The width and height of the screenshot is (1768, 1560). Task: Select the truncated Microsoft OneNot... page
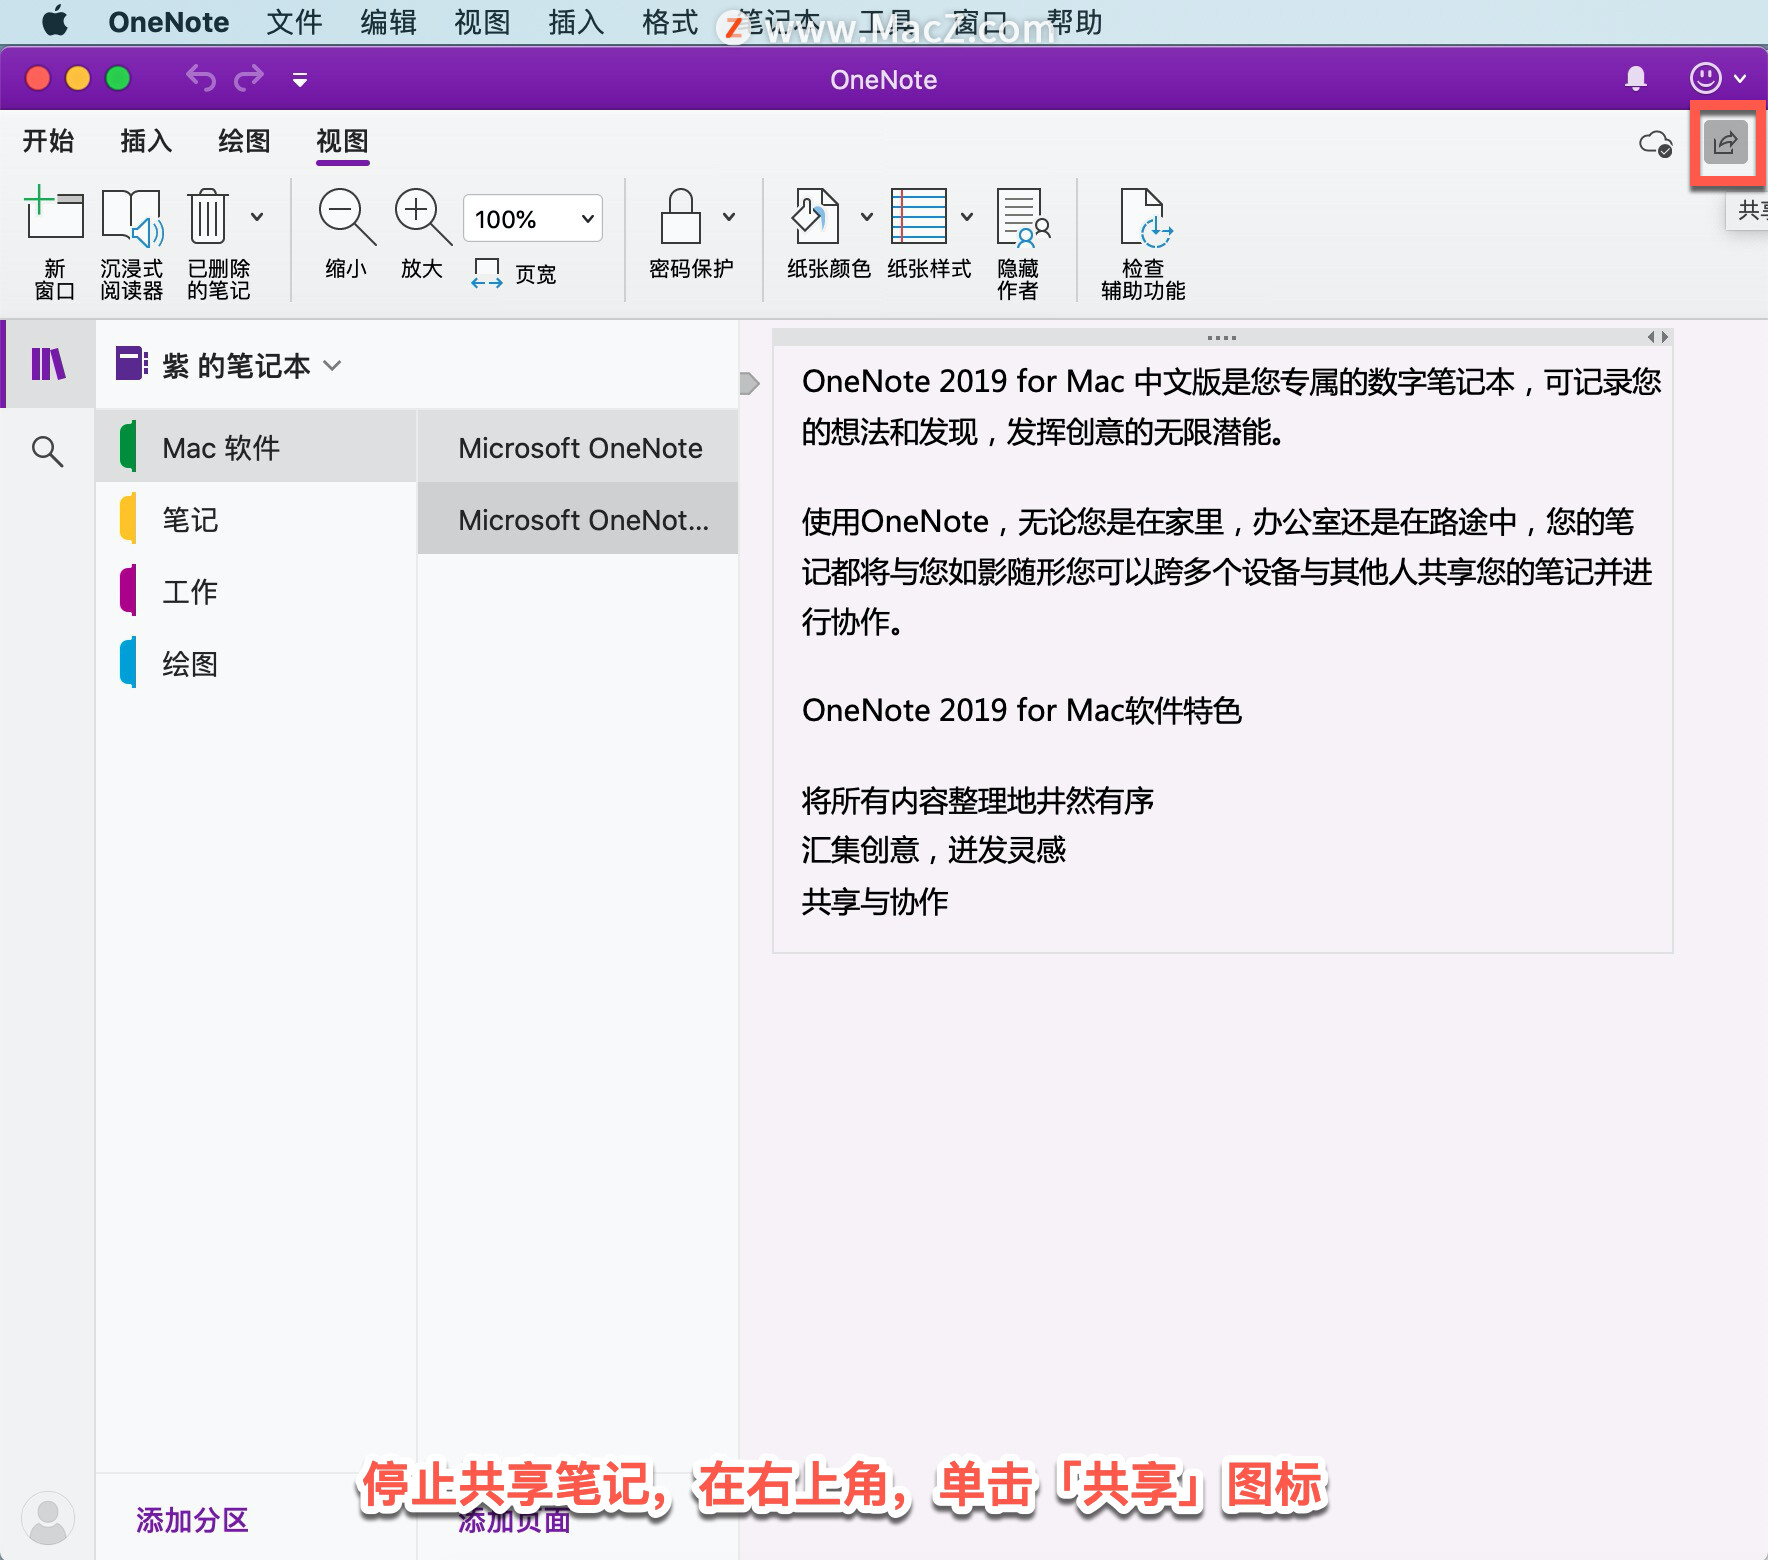pyautogui.click(x=578, y=519)
